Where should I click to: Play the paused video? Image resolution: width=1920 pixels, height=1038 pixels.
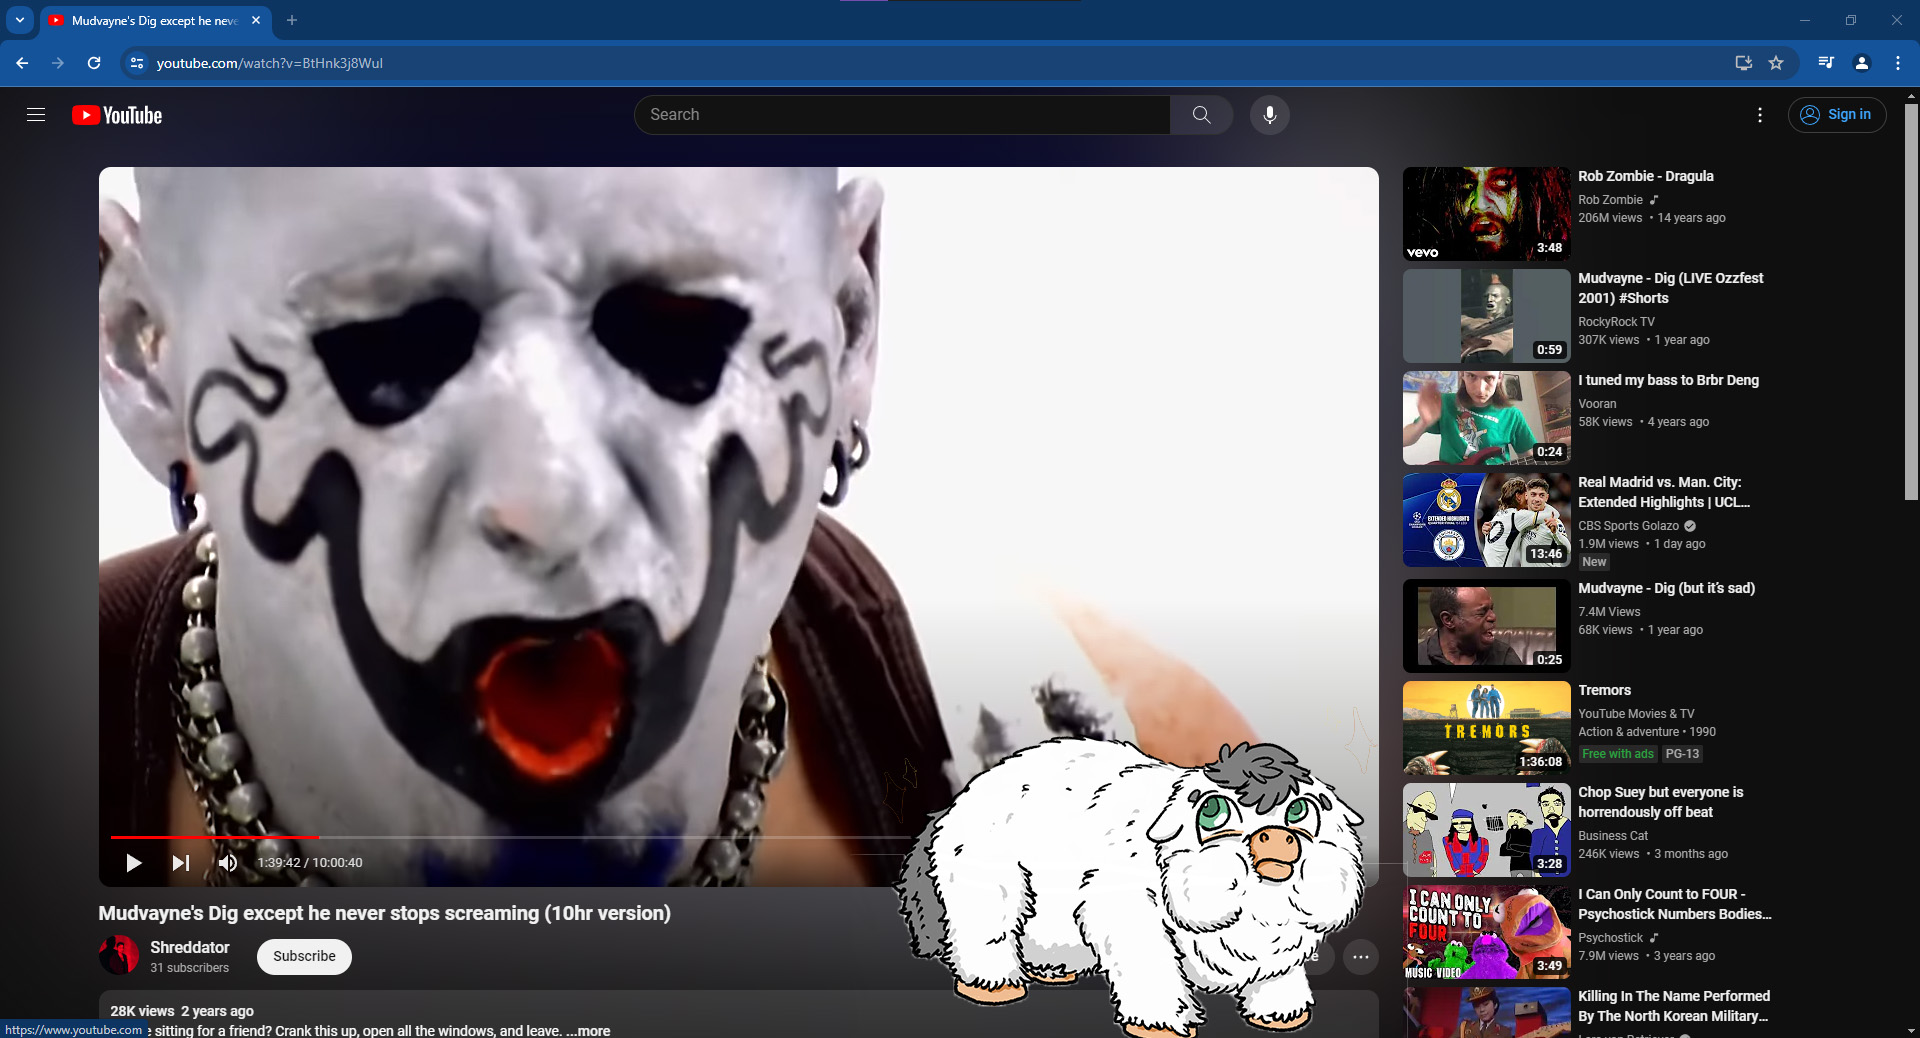pos(133,863)
